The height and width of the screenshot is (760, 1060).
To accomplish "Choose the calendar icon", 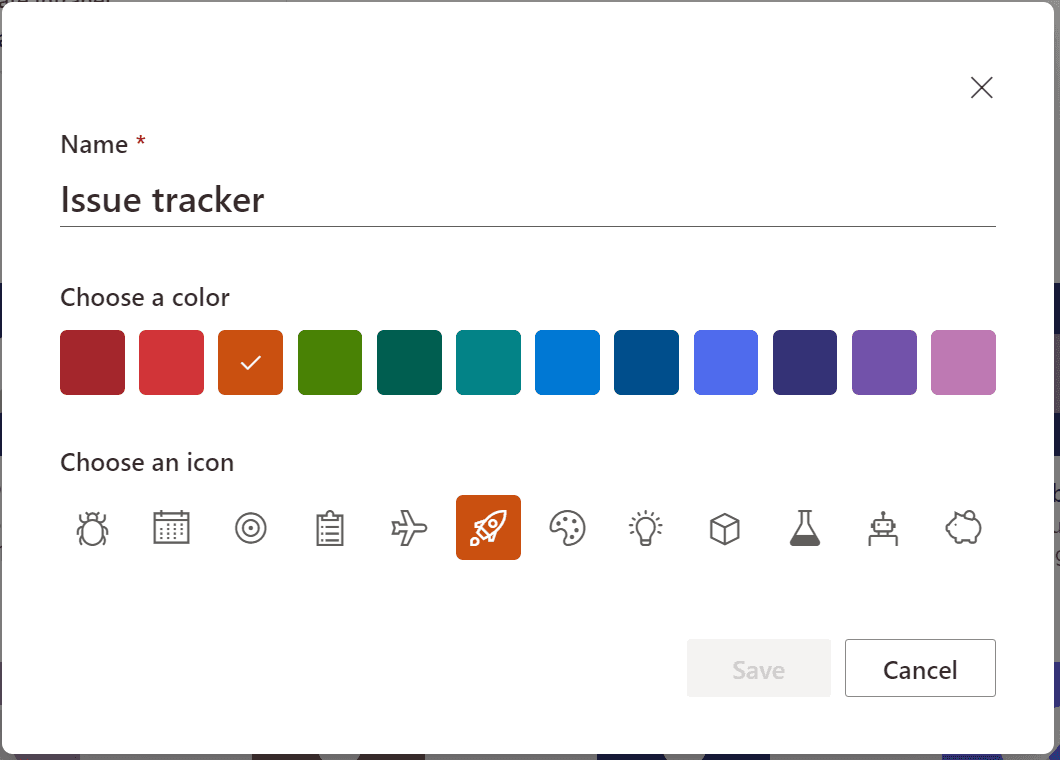I will 172,527.
